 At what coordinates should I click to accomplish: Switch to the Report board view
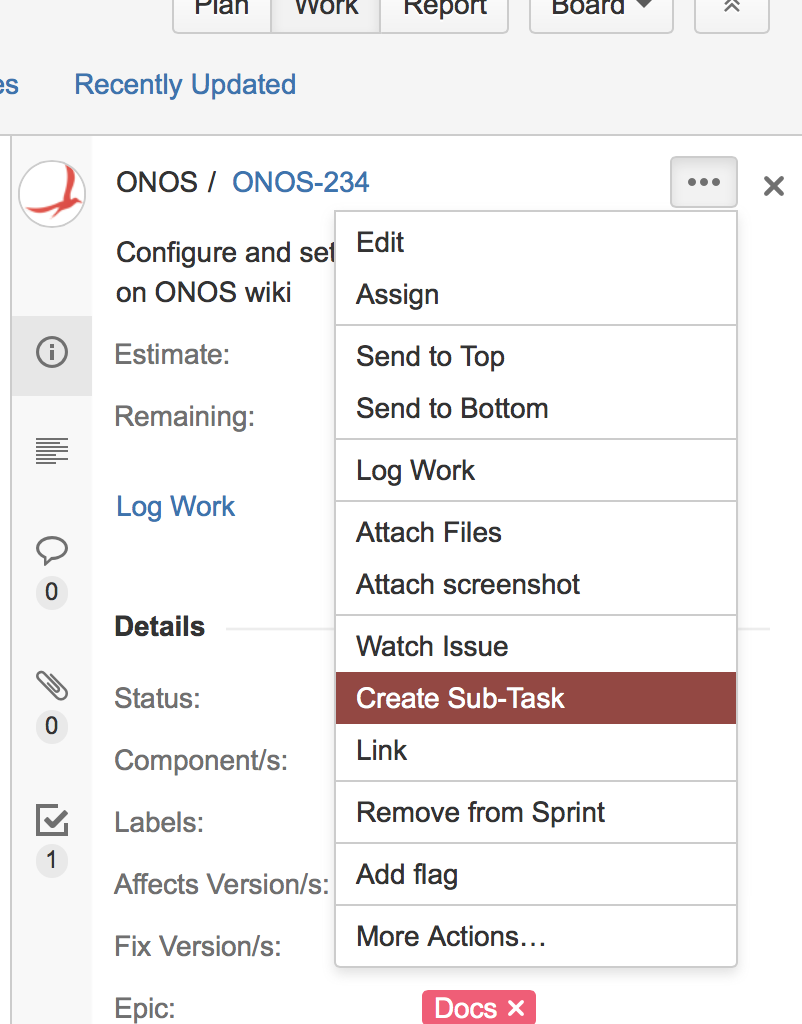pos(444,8)
